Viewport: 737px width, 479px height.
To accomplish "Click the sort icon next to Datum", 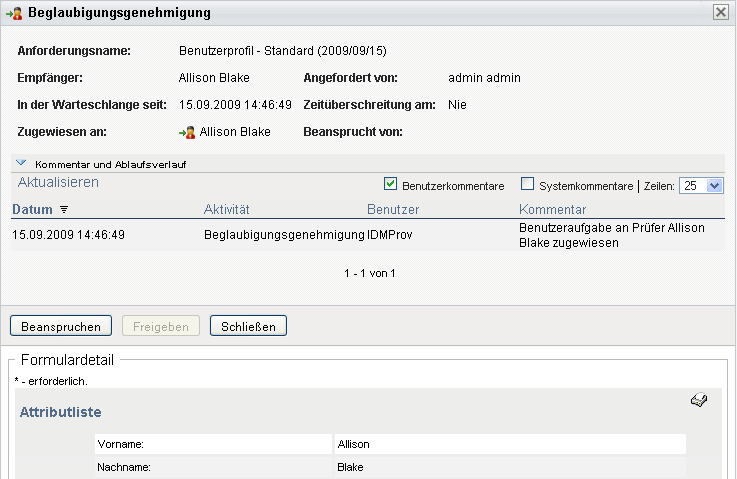I will (64, 210).
